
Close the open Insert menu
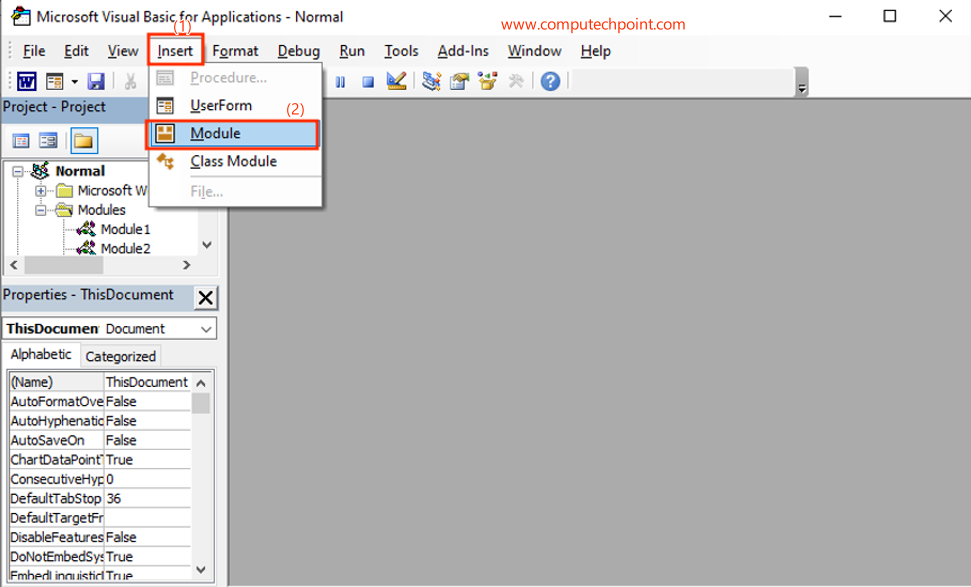(x=175, y=51)
